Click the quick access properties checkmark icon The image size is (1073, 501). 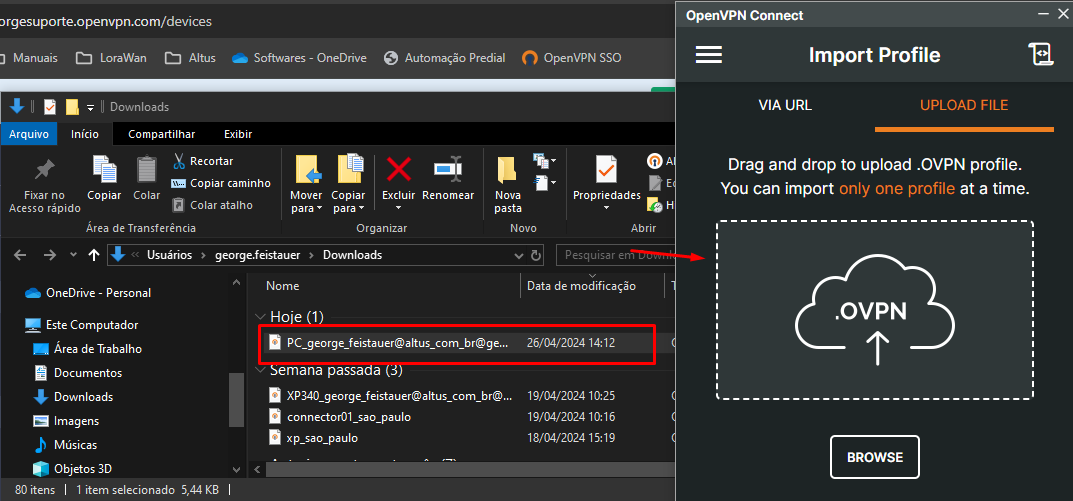[x=49, y=107]
